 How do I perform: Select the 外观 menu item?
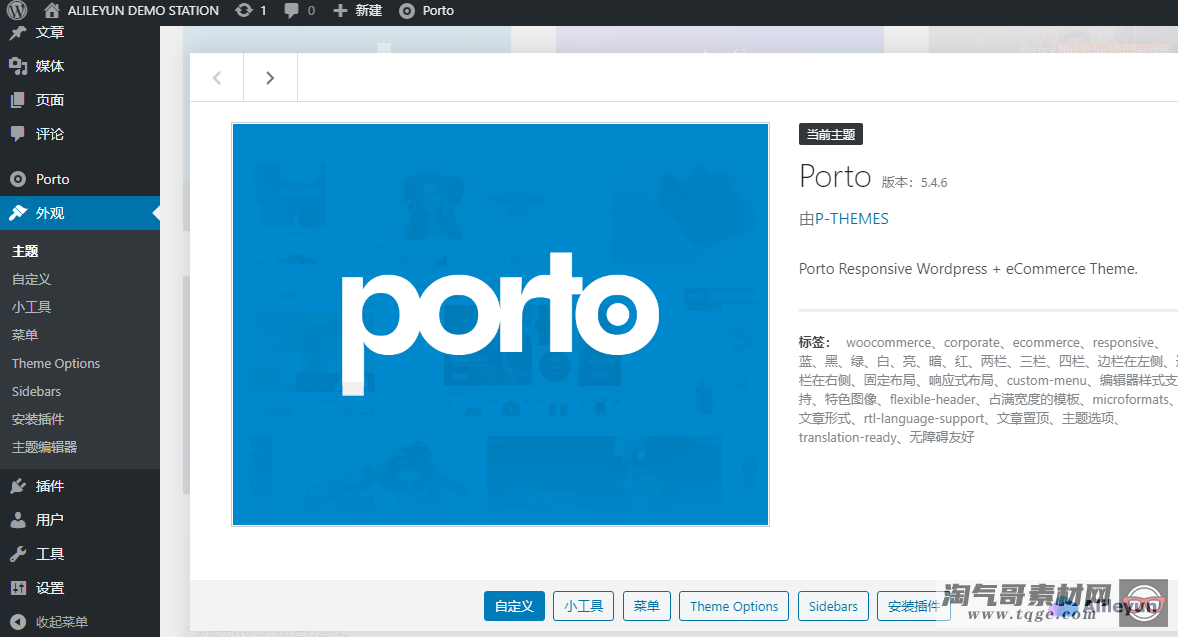pos(80,213)
